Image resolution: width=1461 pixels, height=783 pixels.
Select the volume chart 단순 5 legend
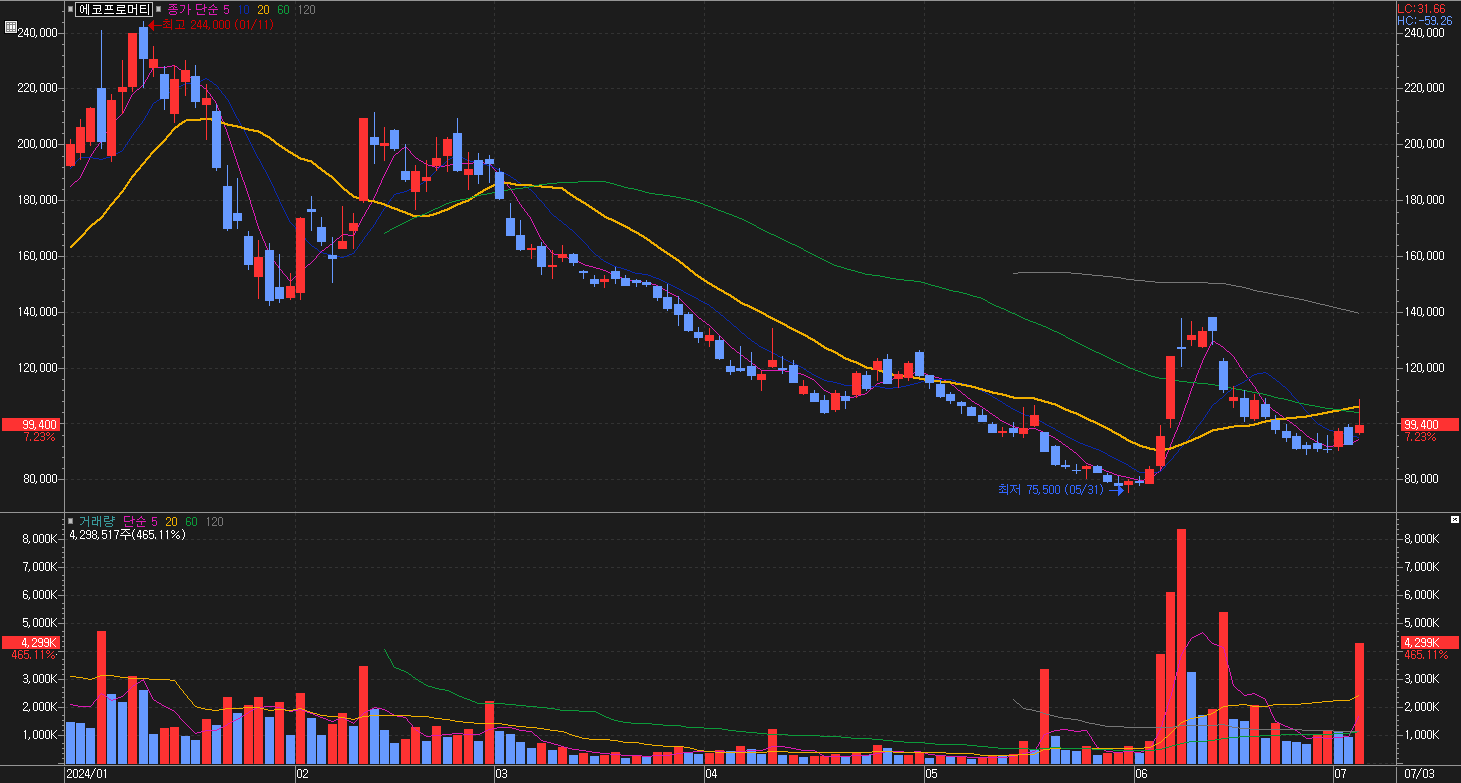pyautogui.click(x=140, y=521)
